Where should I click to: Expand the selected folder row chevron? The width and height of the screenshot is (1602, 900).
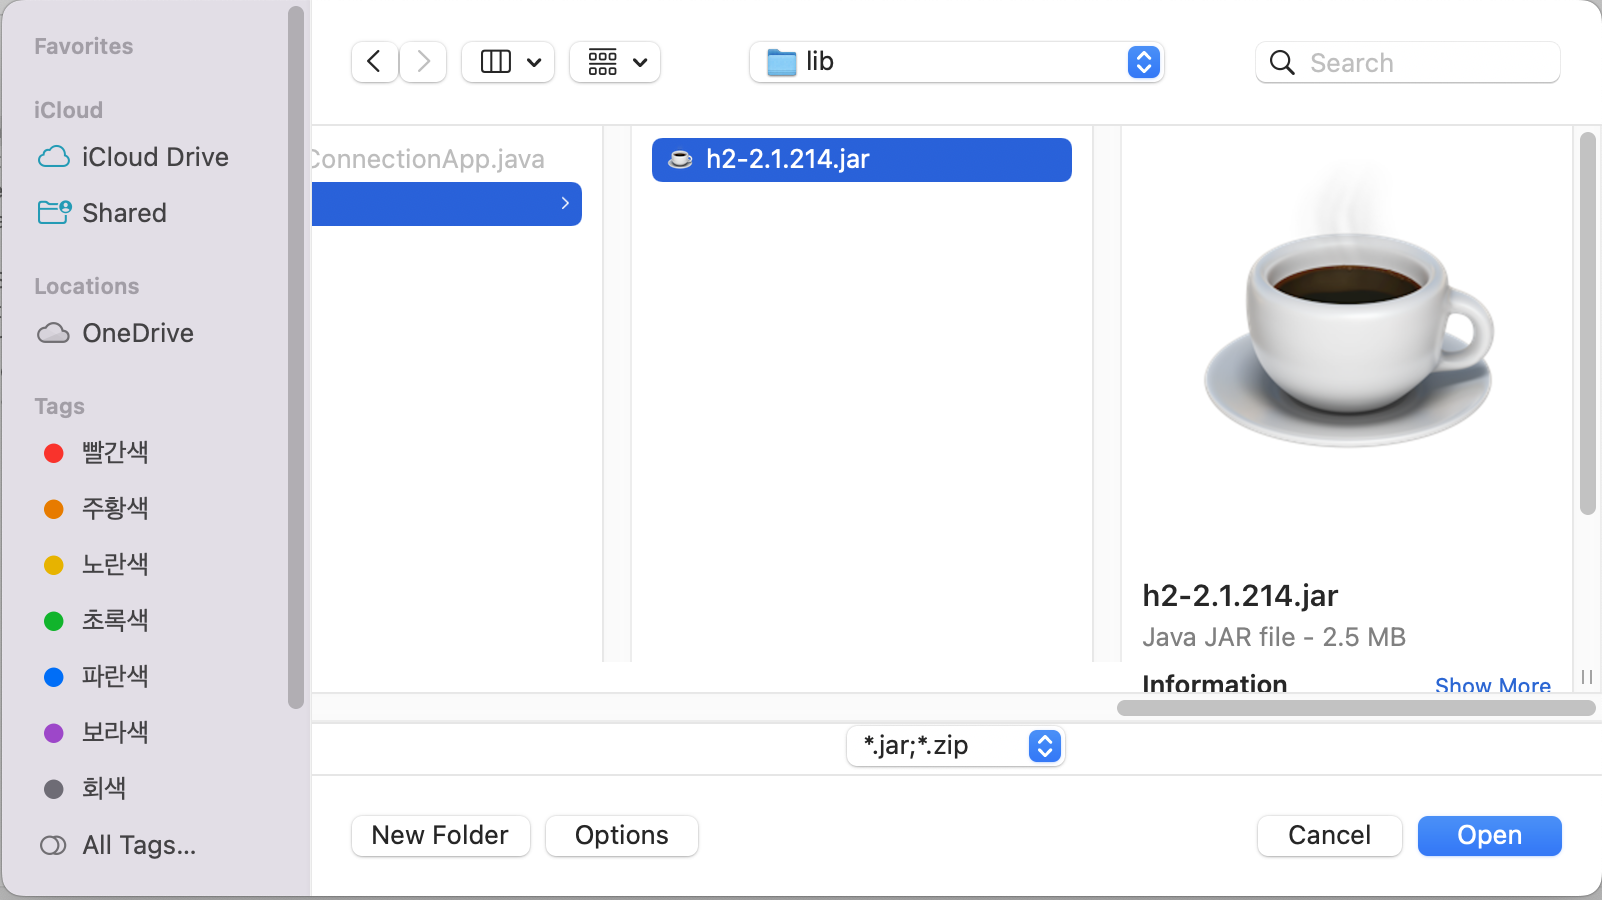(565, 203)
